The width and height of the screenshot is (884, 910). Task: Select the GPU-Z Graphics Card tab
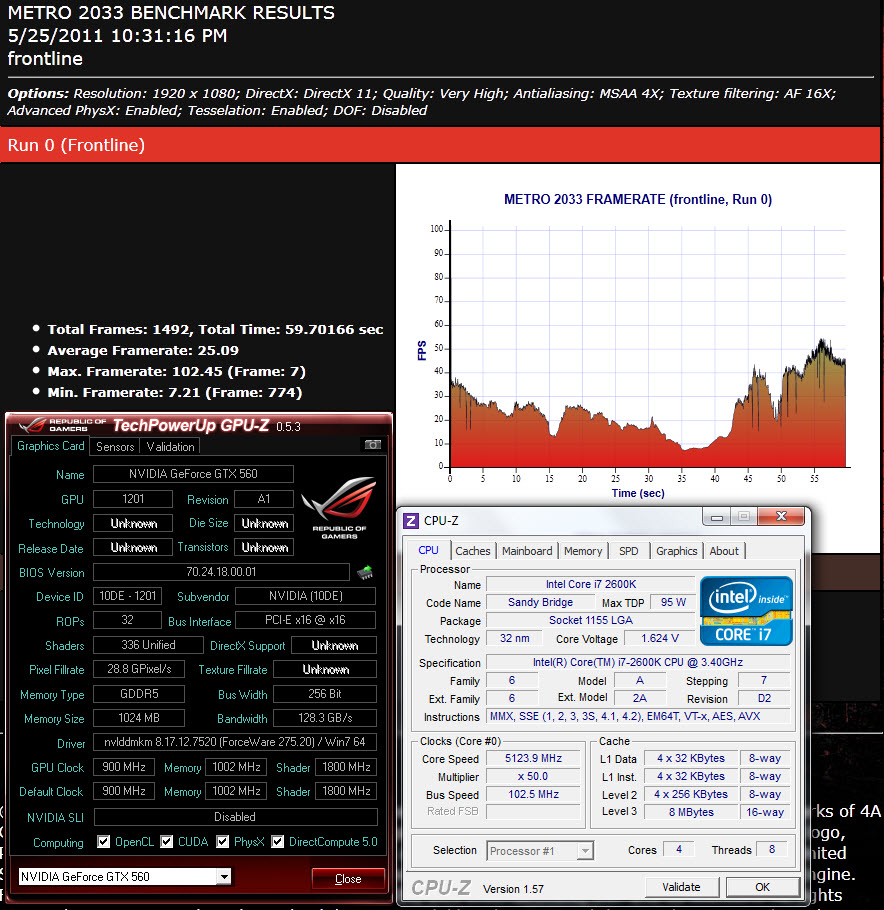click(x=50, y=446)
